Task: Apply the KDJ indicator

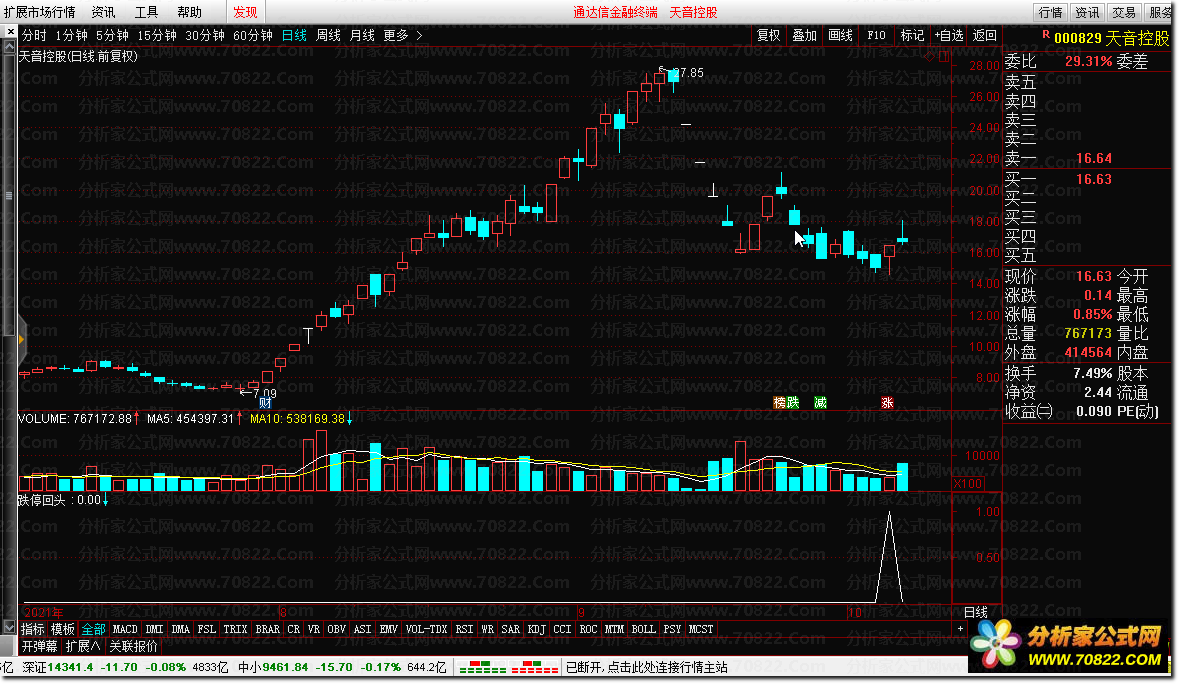Action: (537, 629)
